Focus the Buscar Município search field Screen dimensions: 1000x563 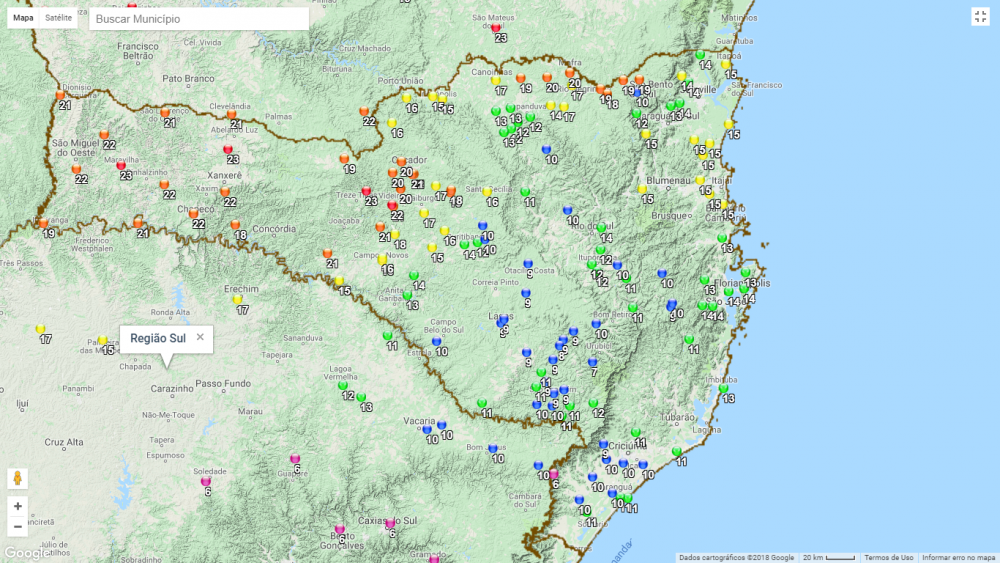[x=198, y=19]
